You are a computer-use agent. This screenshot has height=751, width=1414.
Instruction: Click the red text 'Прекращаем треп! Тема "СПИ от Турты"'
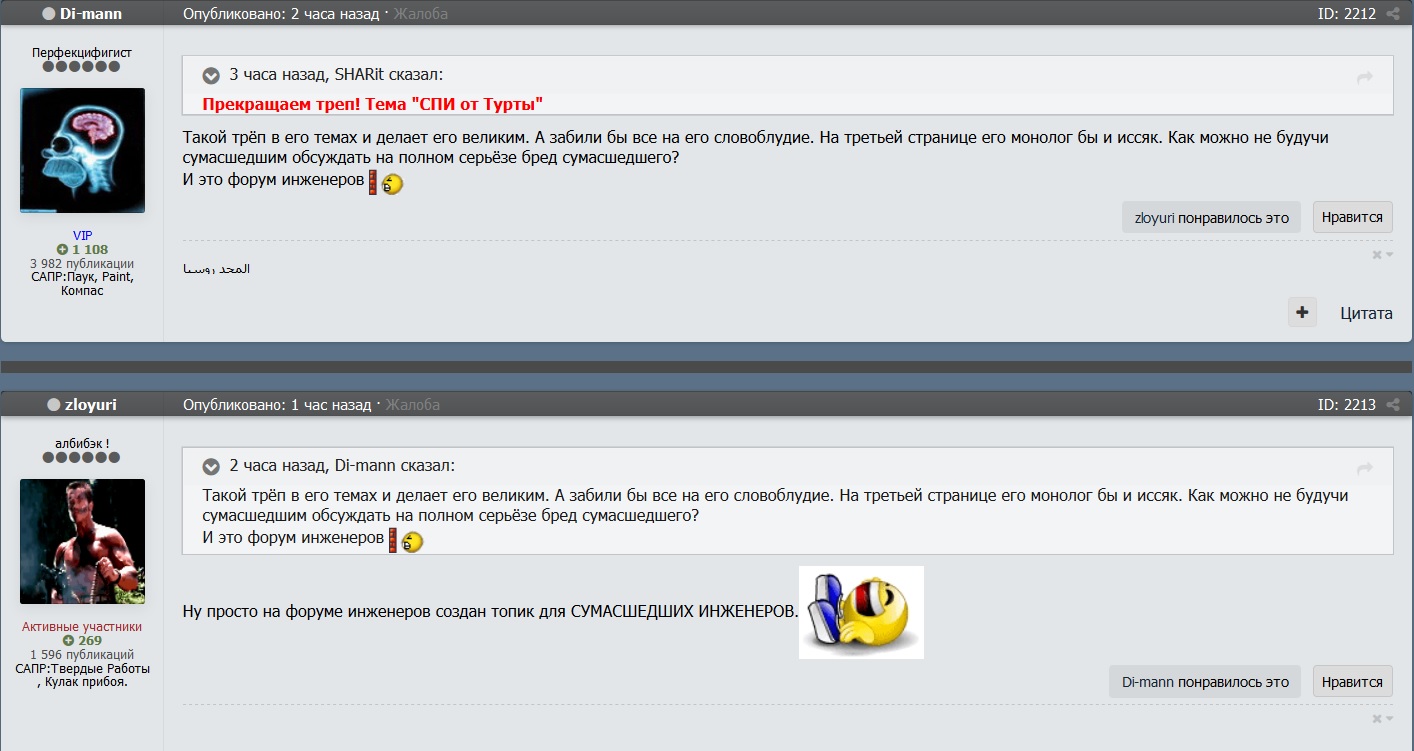pyautogui.click(x=372, y=104)
